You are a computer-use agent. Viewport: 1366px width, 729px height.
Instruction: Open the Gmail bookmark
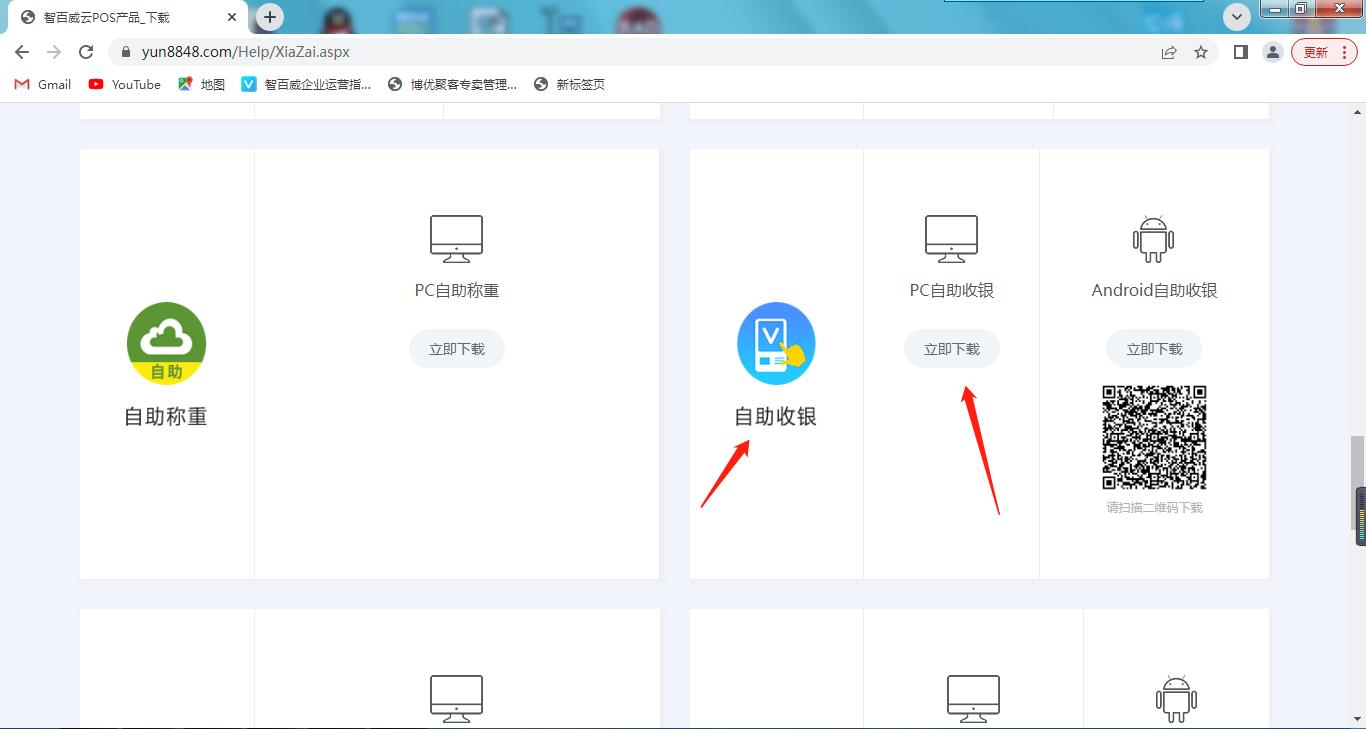43,84
